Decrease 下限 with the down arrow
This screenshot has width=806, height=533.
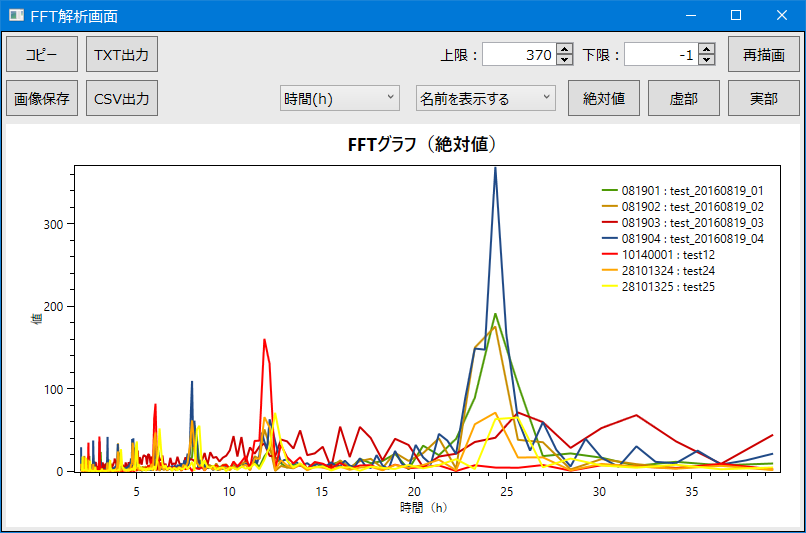[x=707, y=60]
